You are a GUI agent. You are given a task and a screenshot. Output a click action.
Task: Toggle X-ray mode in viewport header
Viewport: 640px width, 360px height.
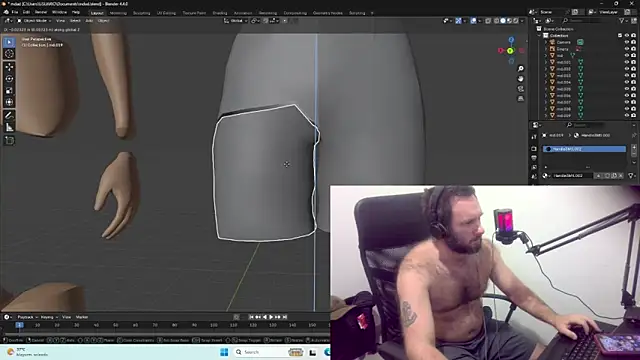488,21
